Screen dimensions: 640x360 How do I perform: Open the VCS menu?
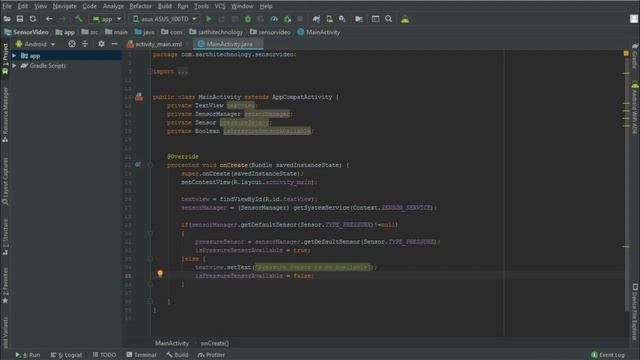pos(220,6)
